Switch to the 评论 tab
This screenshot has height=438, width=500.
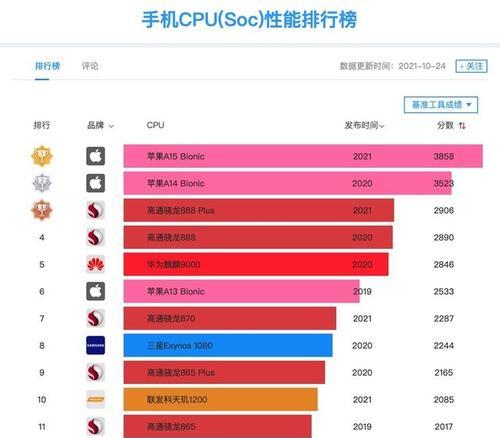[x=90, y=66]
